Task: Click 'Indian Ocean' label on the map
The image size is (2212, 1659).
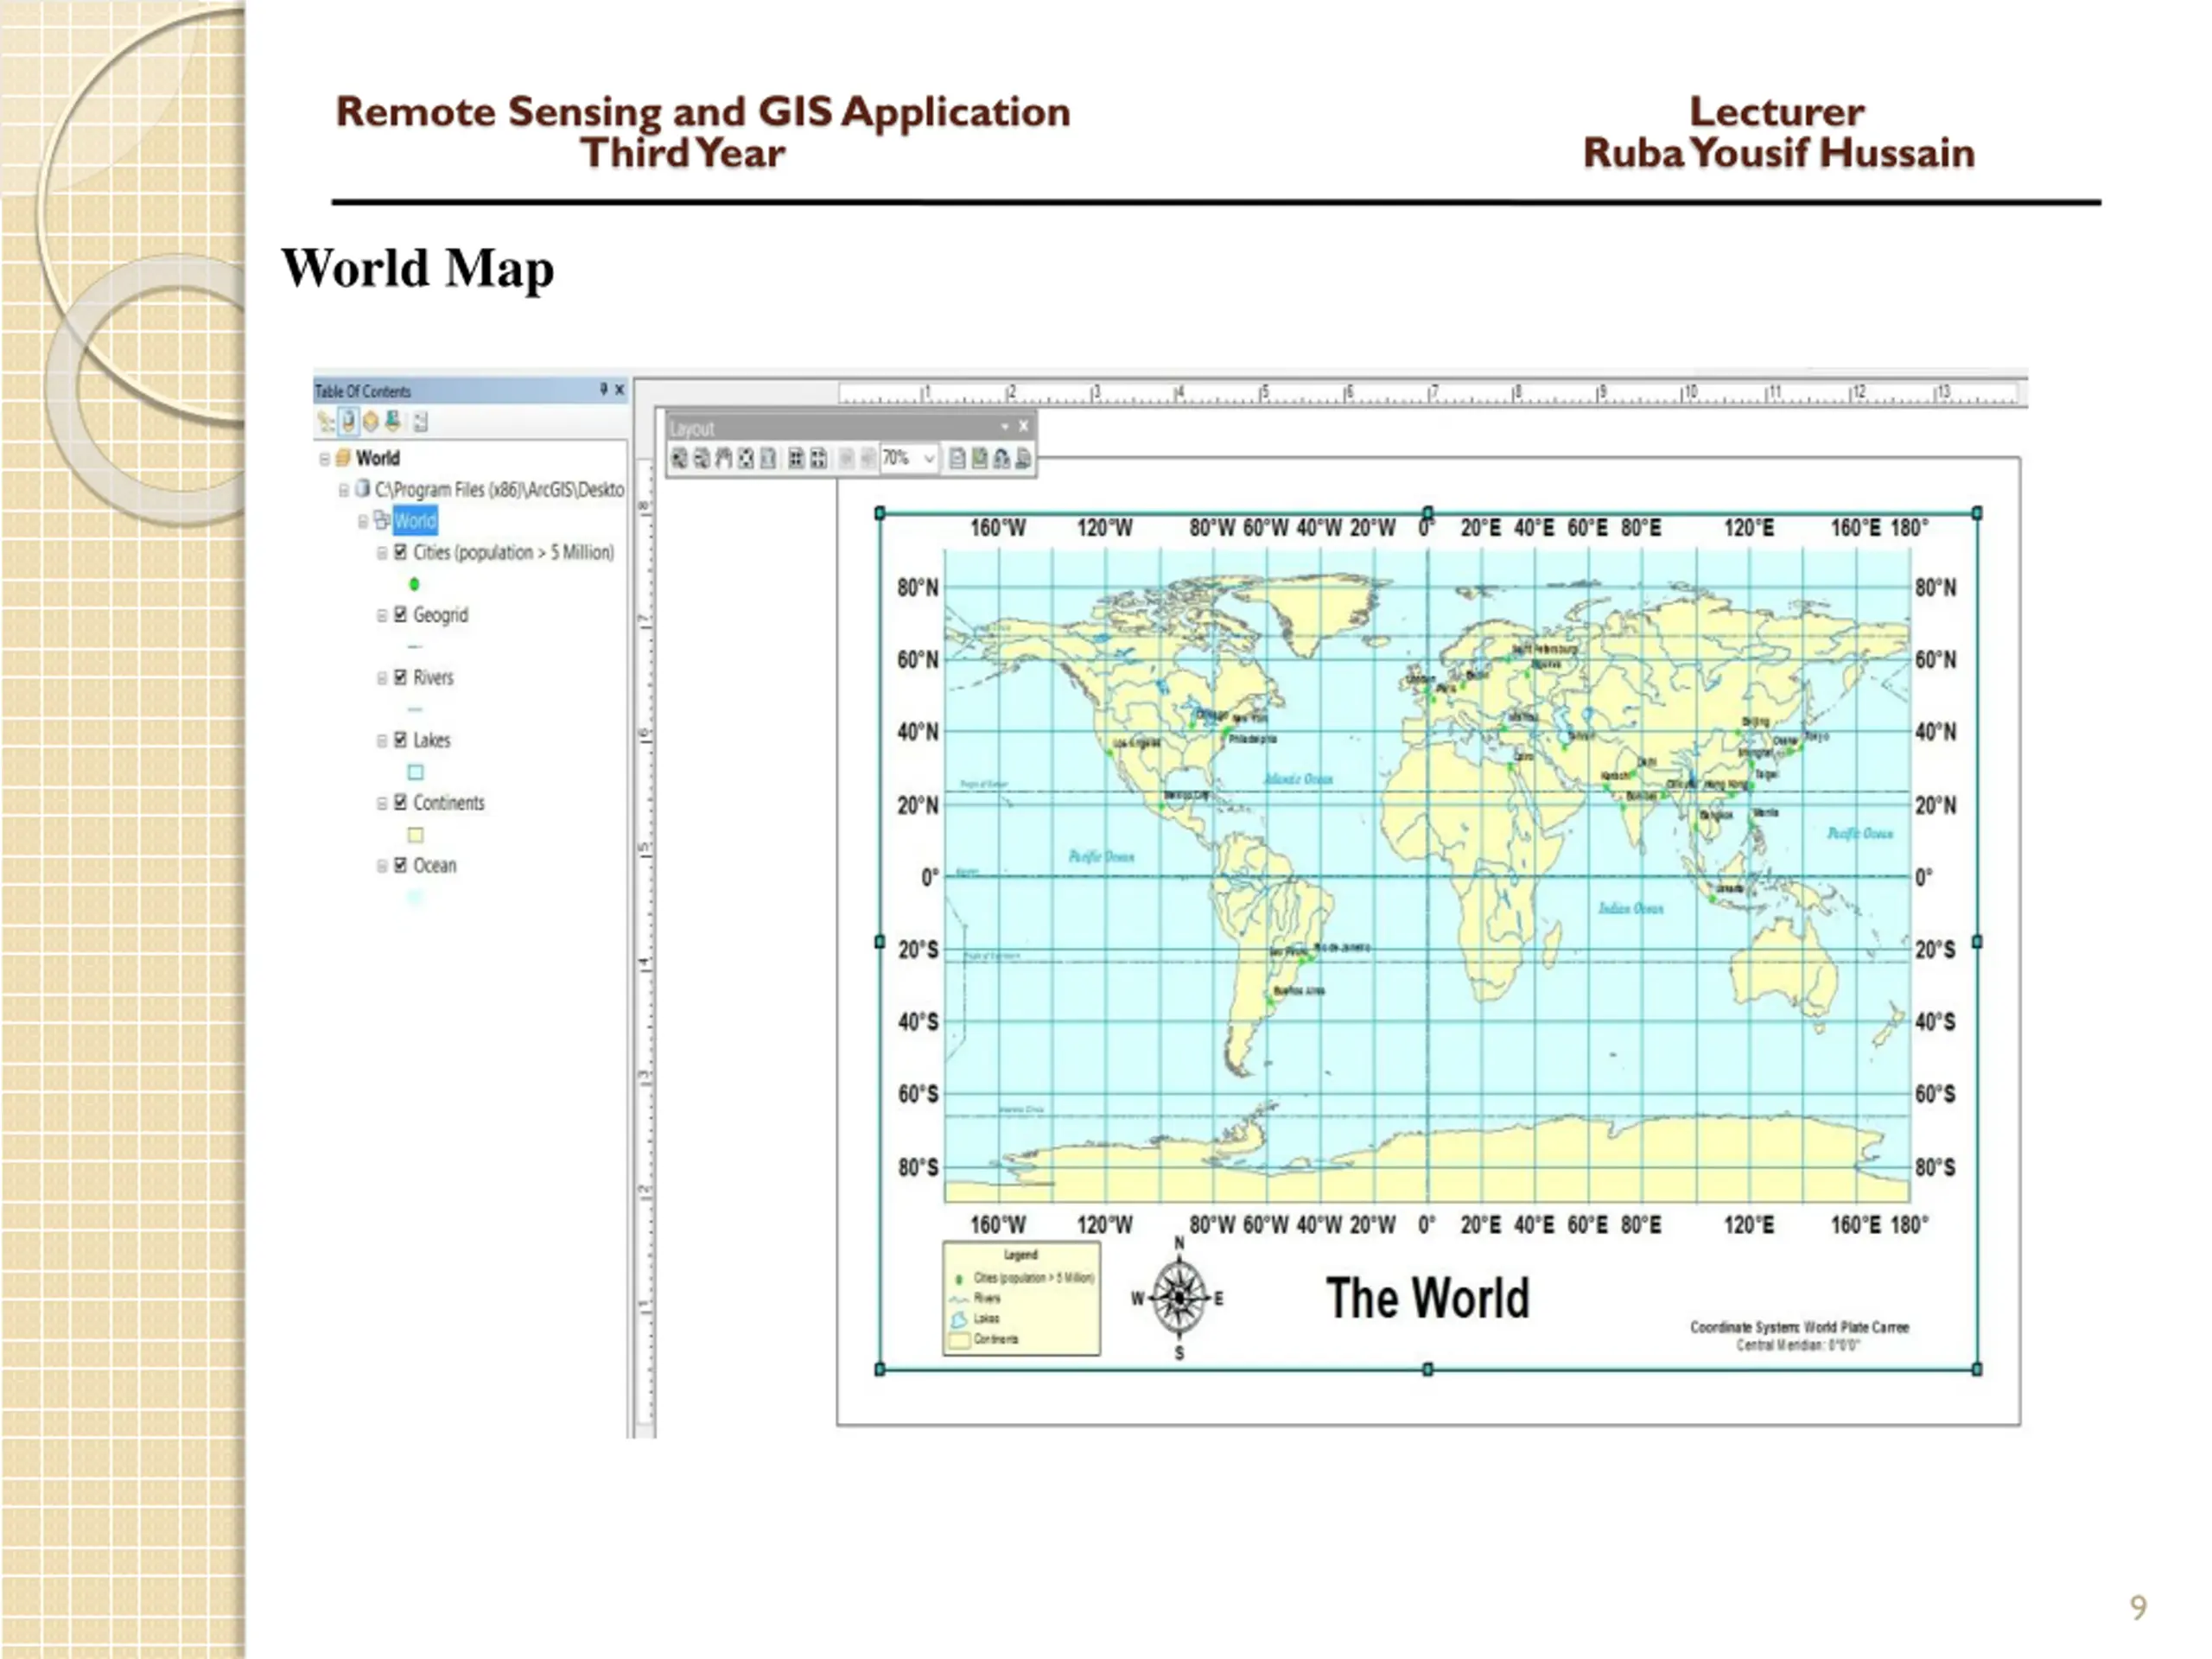Action: point(1630,908)
